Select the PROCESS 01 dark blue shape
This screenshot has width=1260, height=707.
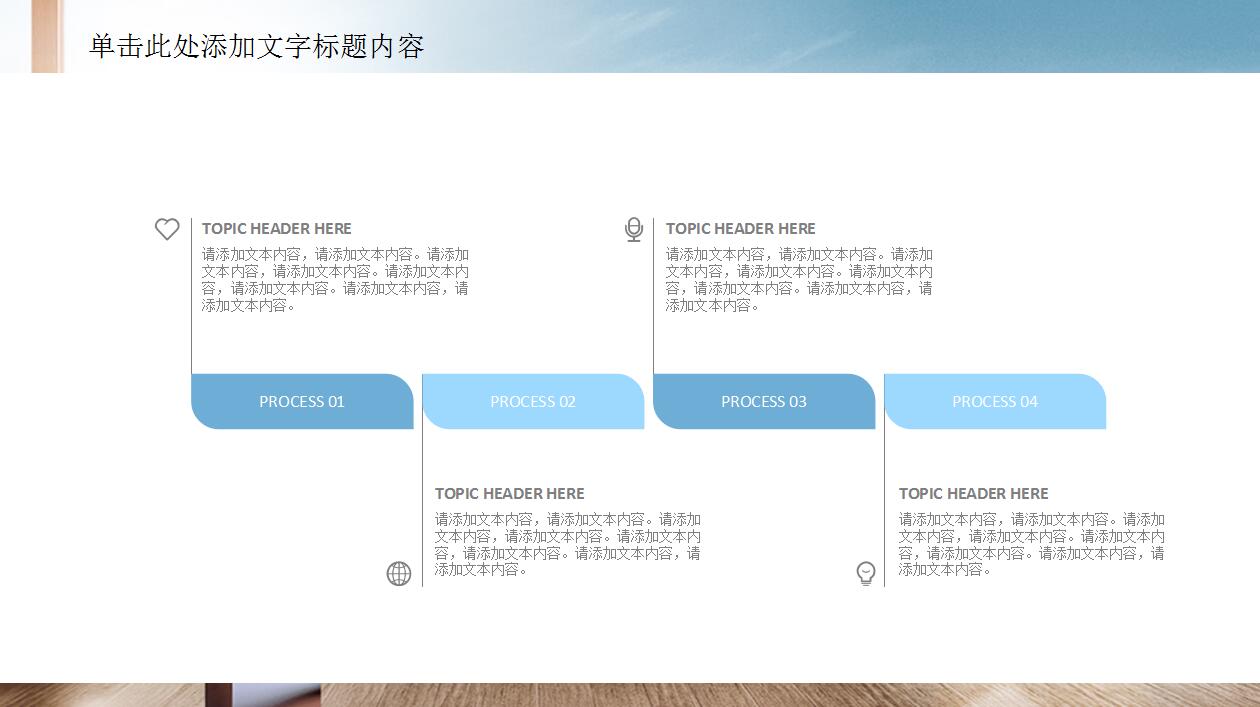coord(301,402)
